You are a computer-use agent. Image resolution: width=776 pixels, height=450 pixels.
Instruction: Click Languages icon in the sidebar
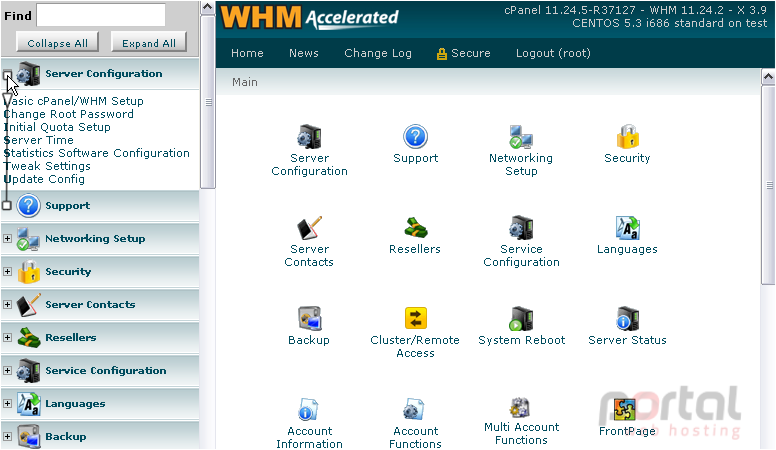[28, 403]
